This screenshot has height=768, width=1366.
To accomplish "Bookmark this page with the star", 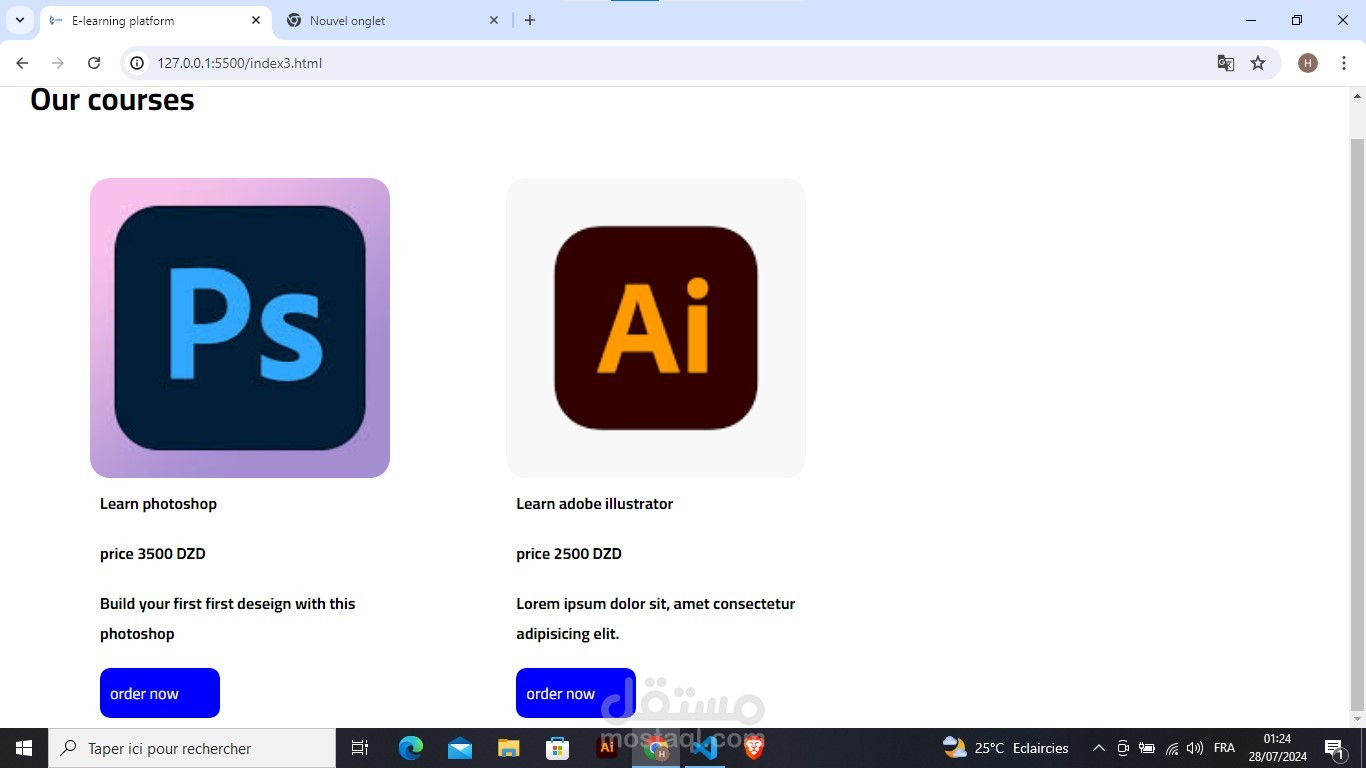I will pos(1258,63).
